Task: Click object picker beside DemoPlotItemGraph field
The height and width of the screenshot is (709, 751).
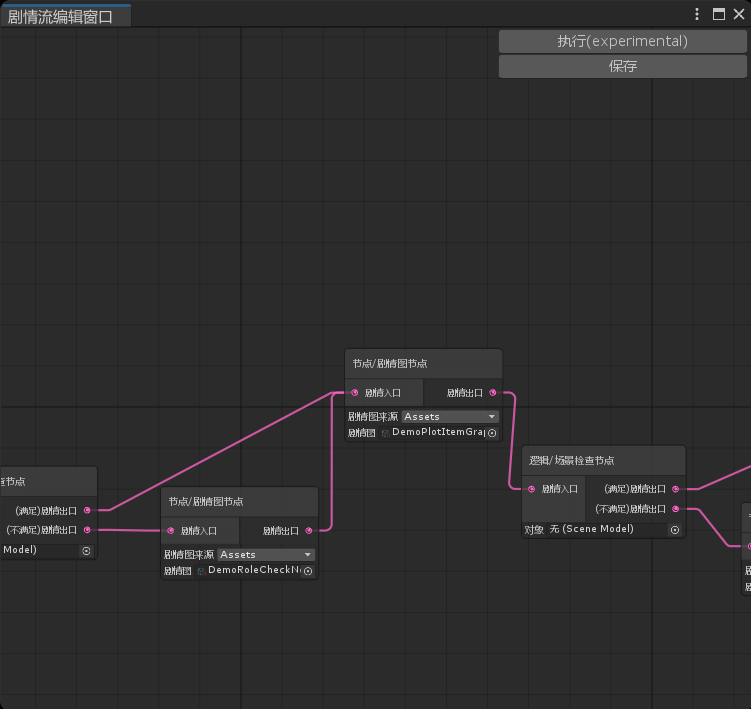Action: (x=492, y=433)
